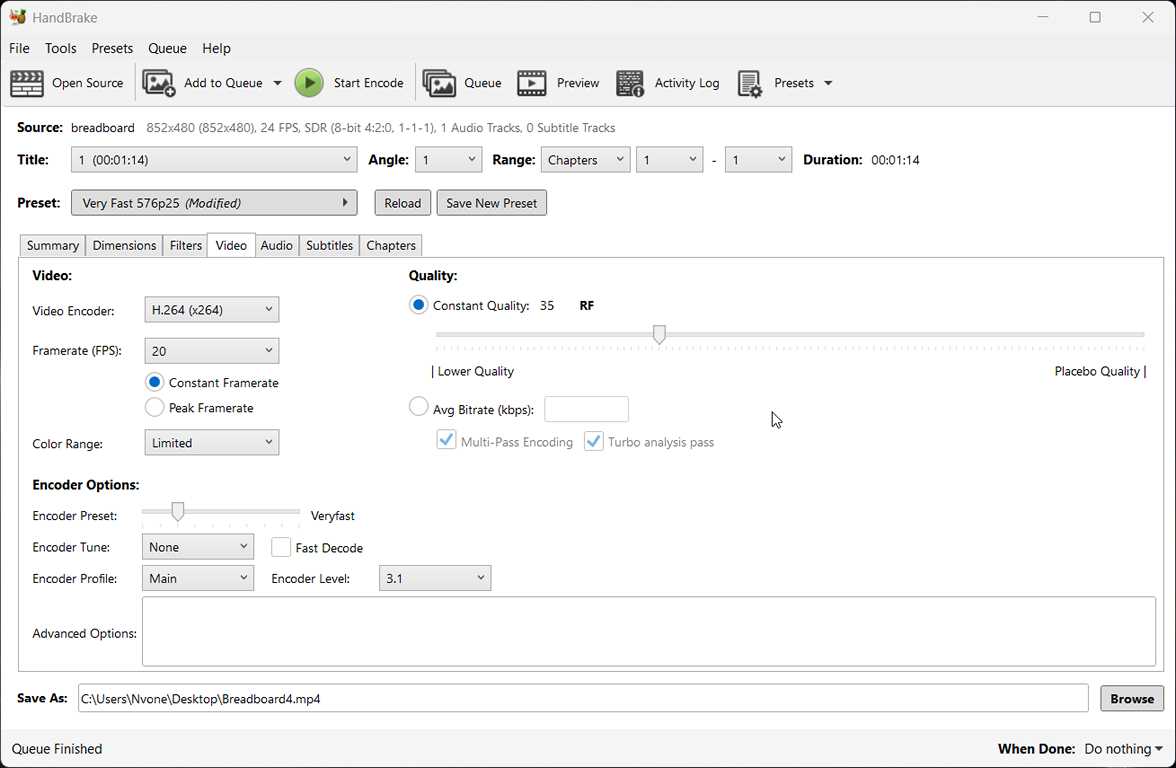
Task: Switch to the Filters tab
Action: coord(185,245)
